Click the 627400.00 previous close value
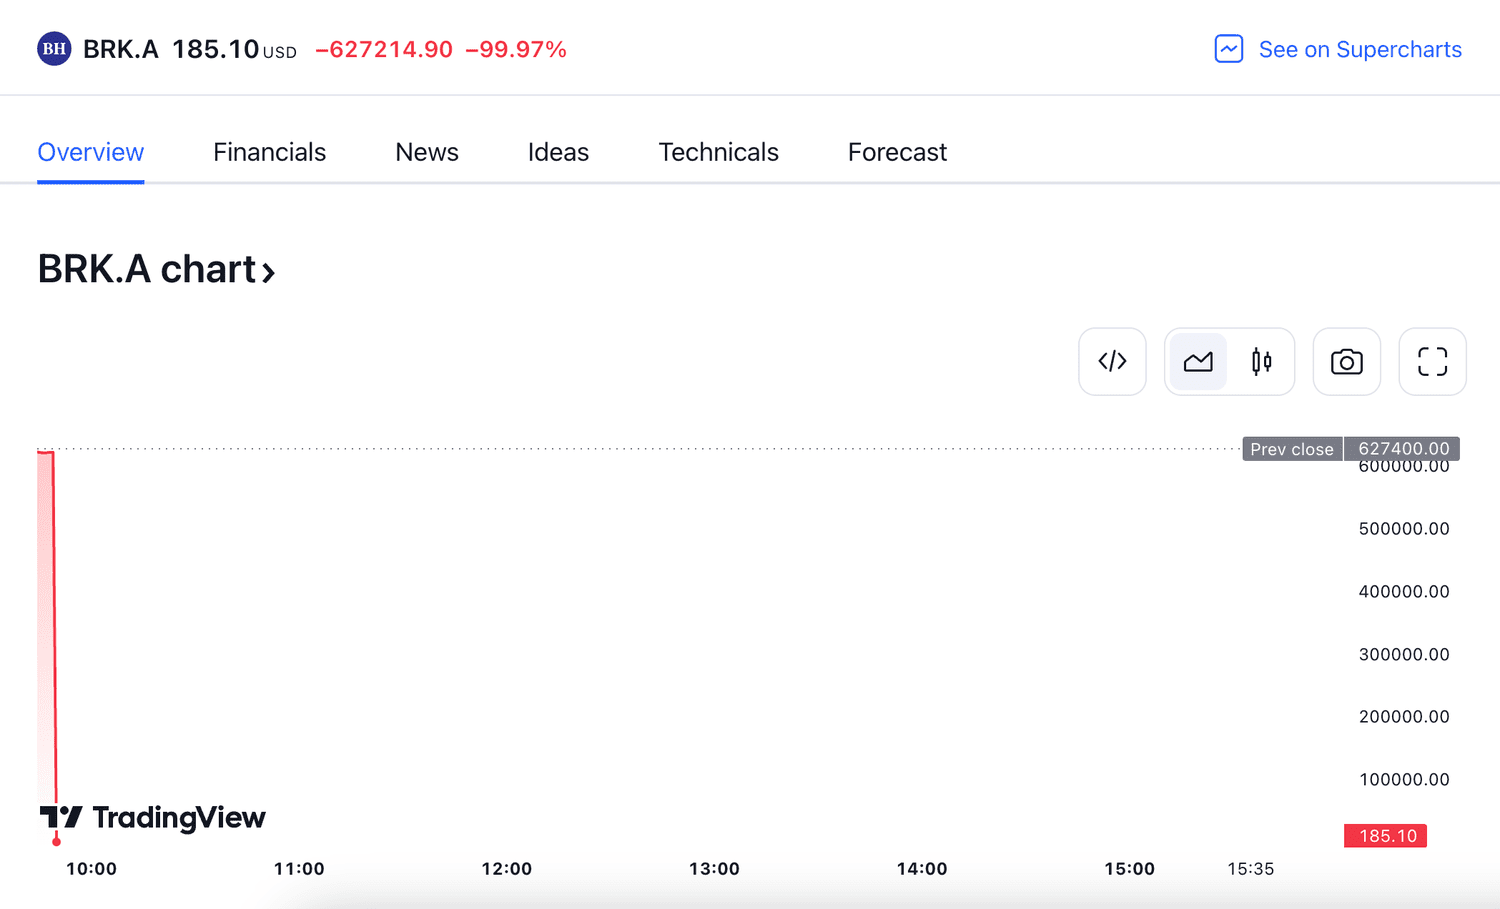 (x=1403, y=449)
